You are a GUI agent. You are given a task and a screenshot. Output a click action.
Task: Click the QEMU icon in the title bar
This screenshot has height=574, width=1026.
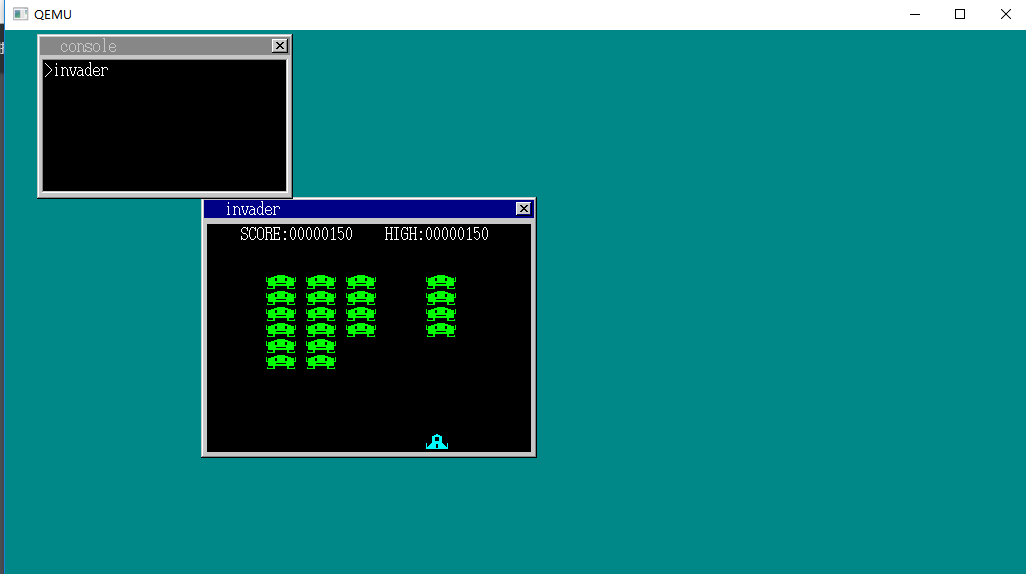(x=20, y=14)
